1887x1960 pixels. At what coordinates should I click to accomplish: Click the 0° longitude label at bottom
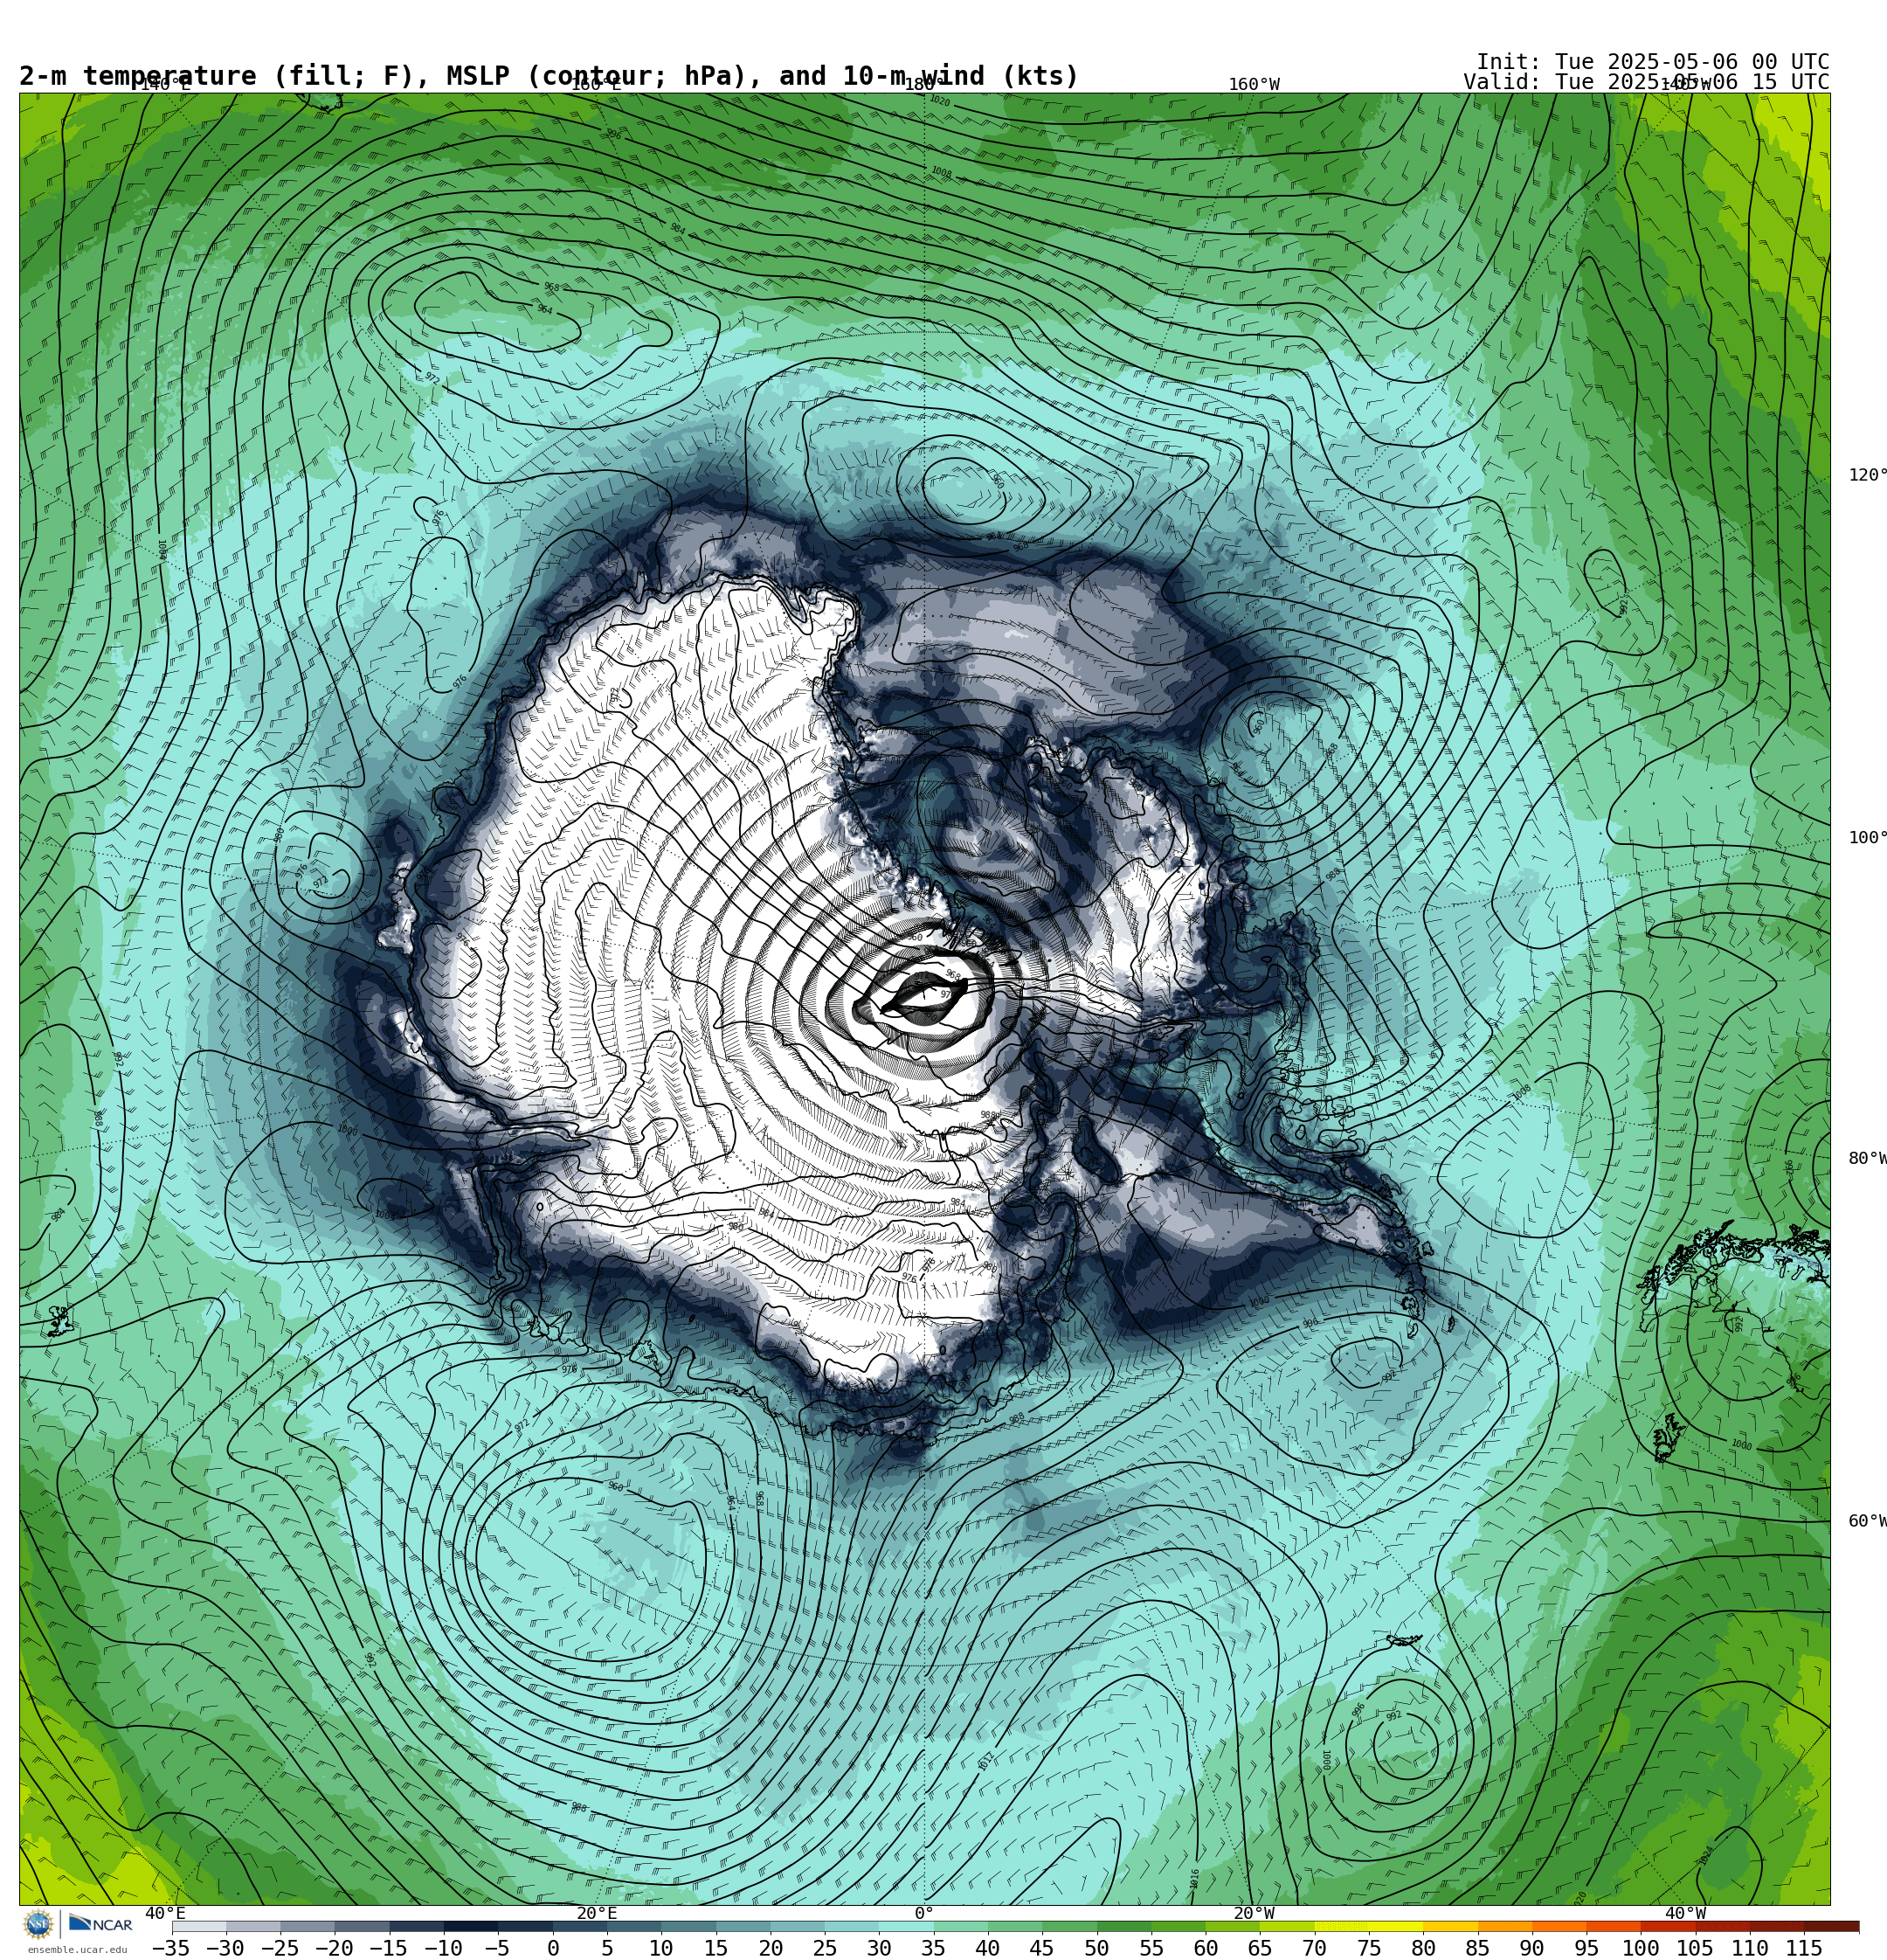[924, 1914]
